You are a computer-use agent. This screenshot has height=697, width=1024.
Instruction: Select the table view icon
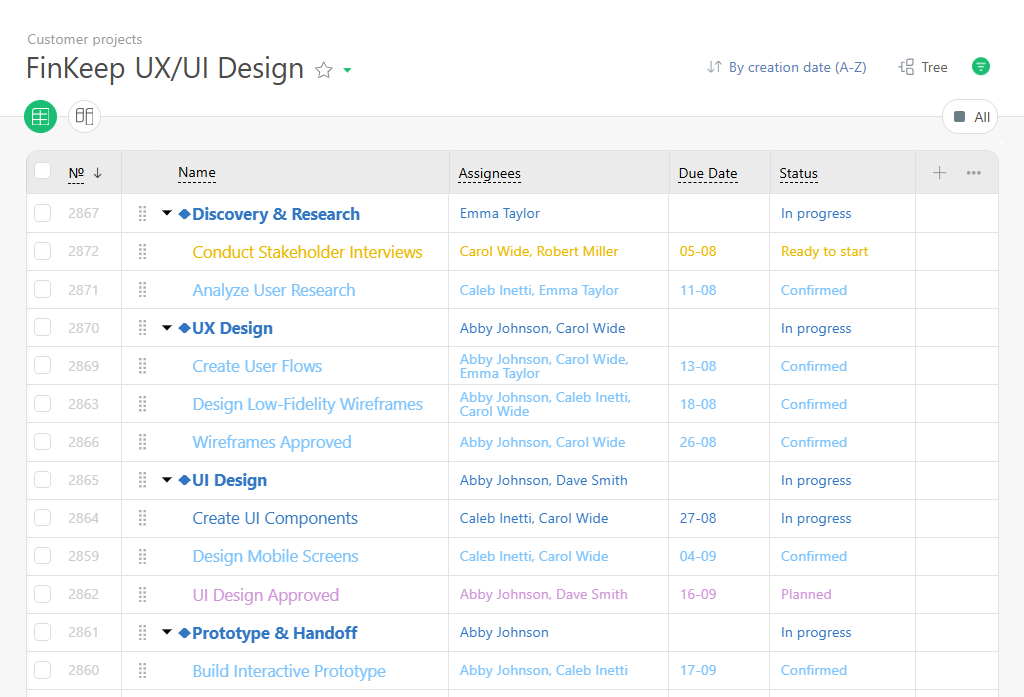(x=40, y=117)
